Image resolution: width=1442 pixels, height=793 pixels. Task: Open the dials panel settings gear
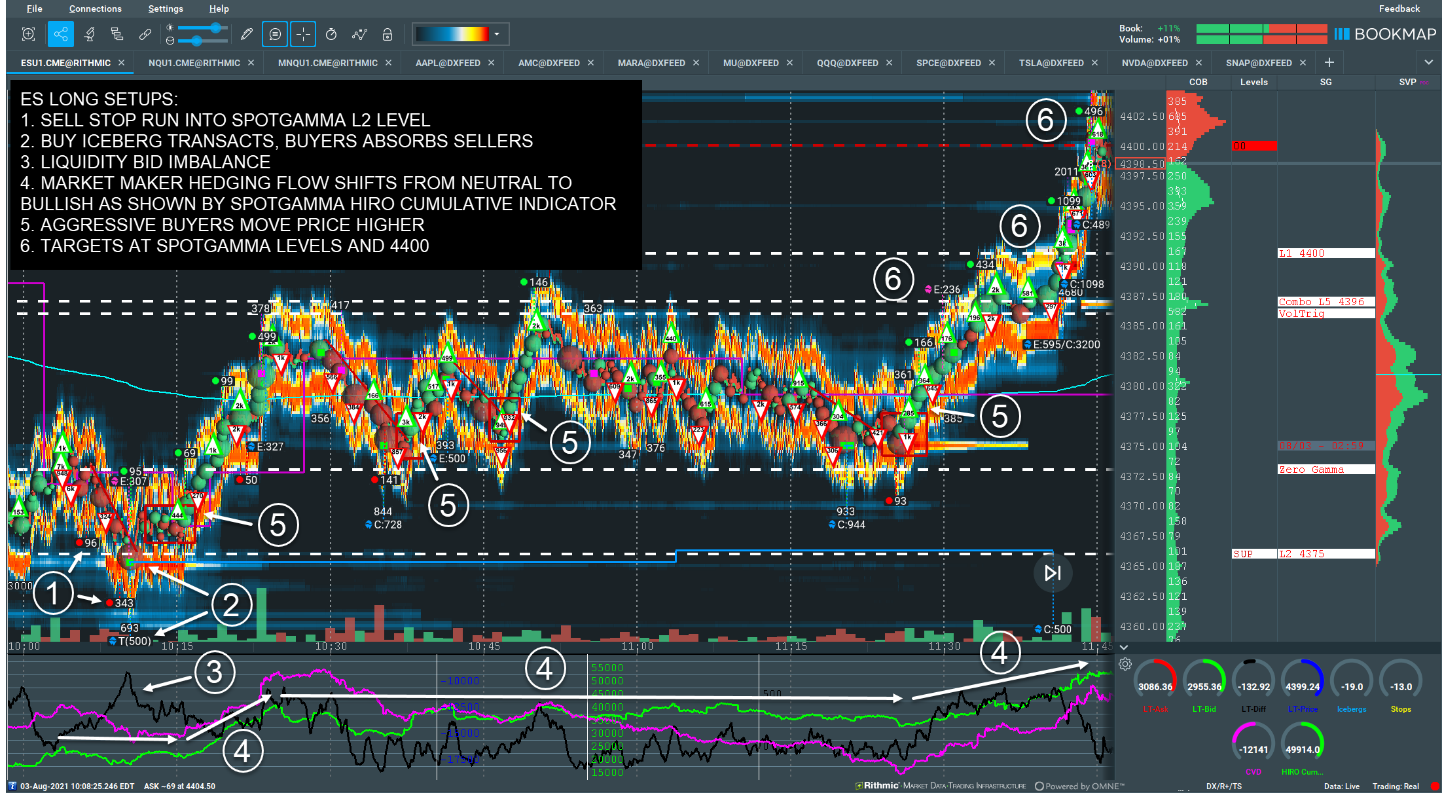pos(1127,662)
